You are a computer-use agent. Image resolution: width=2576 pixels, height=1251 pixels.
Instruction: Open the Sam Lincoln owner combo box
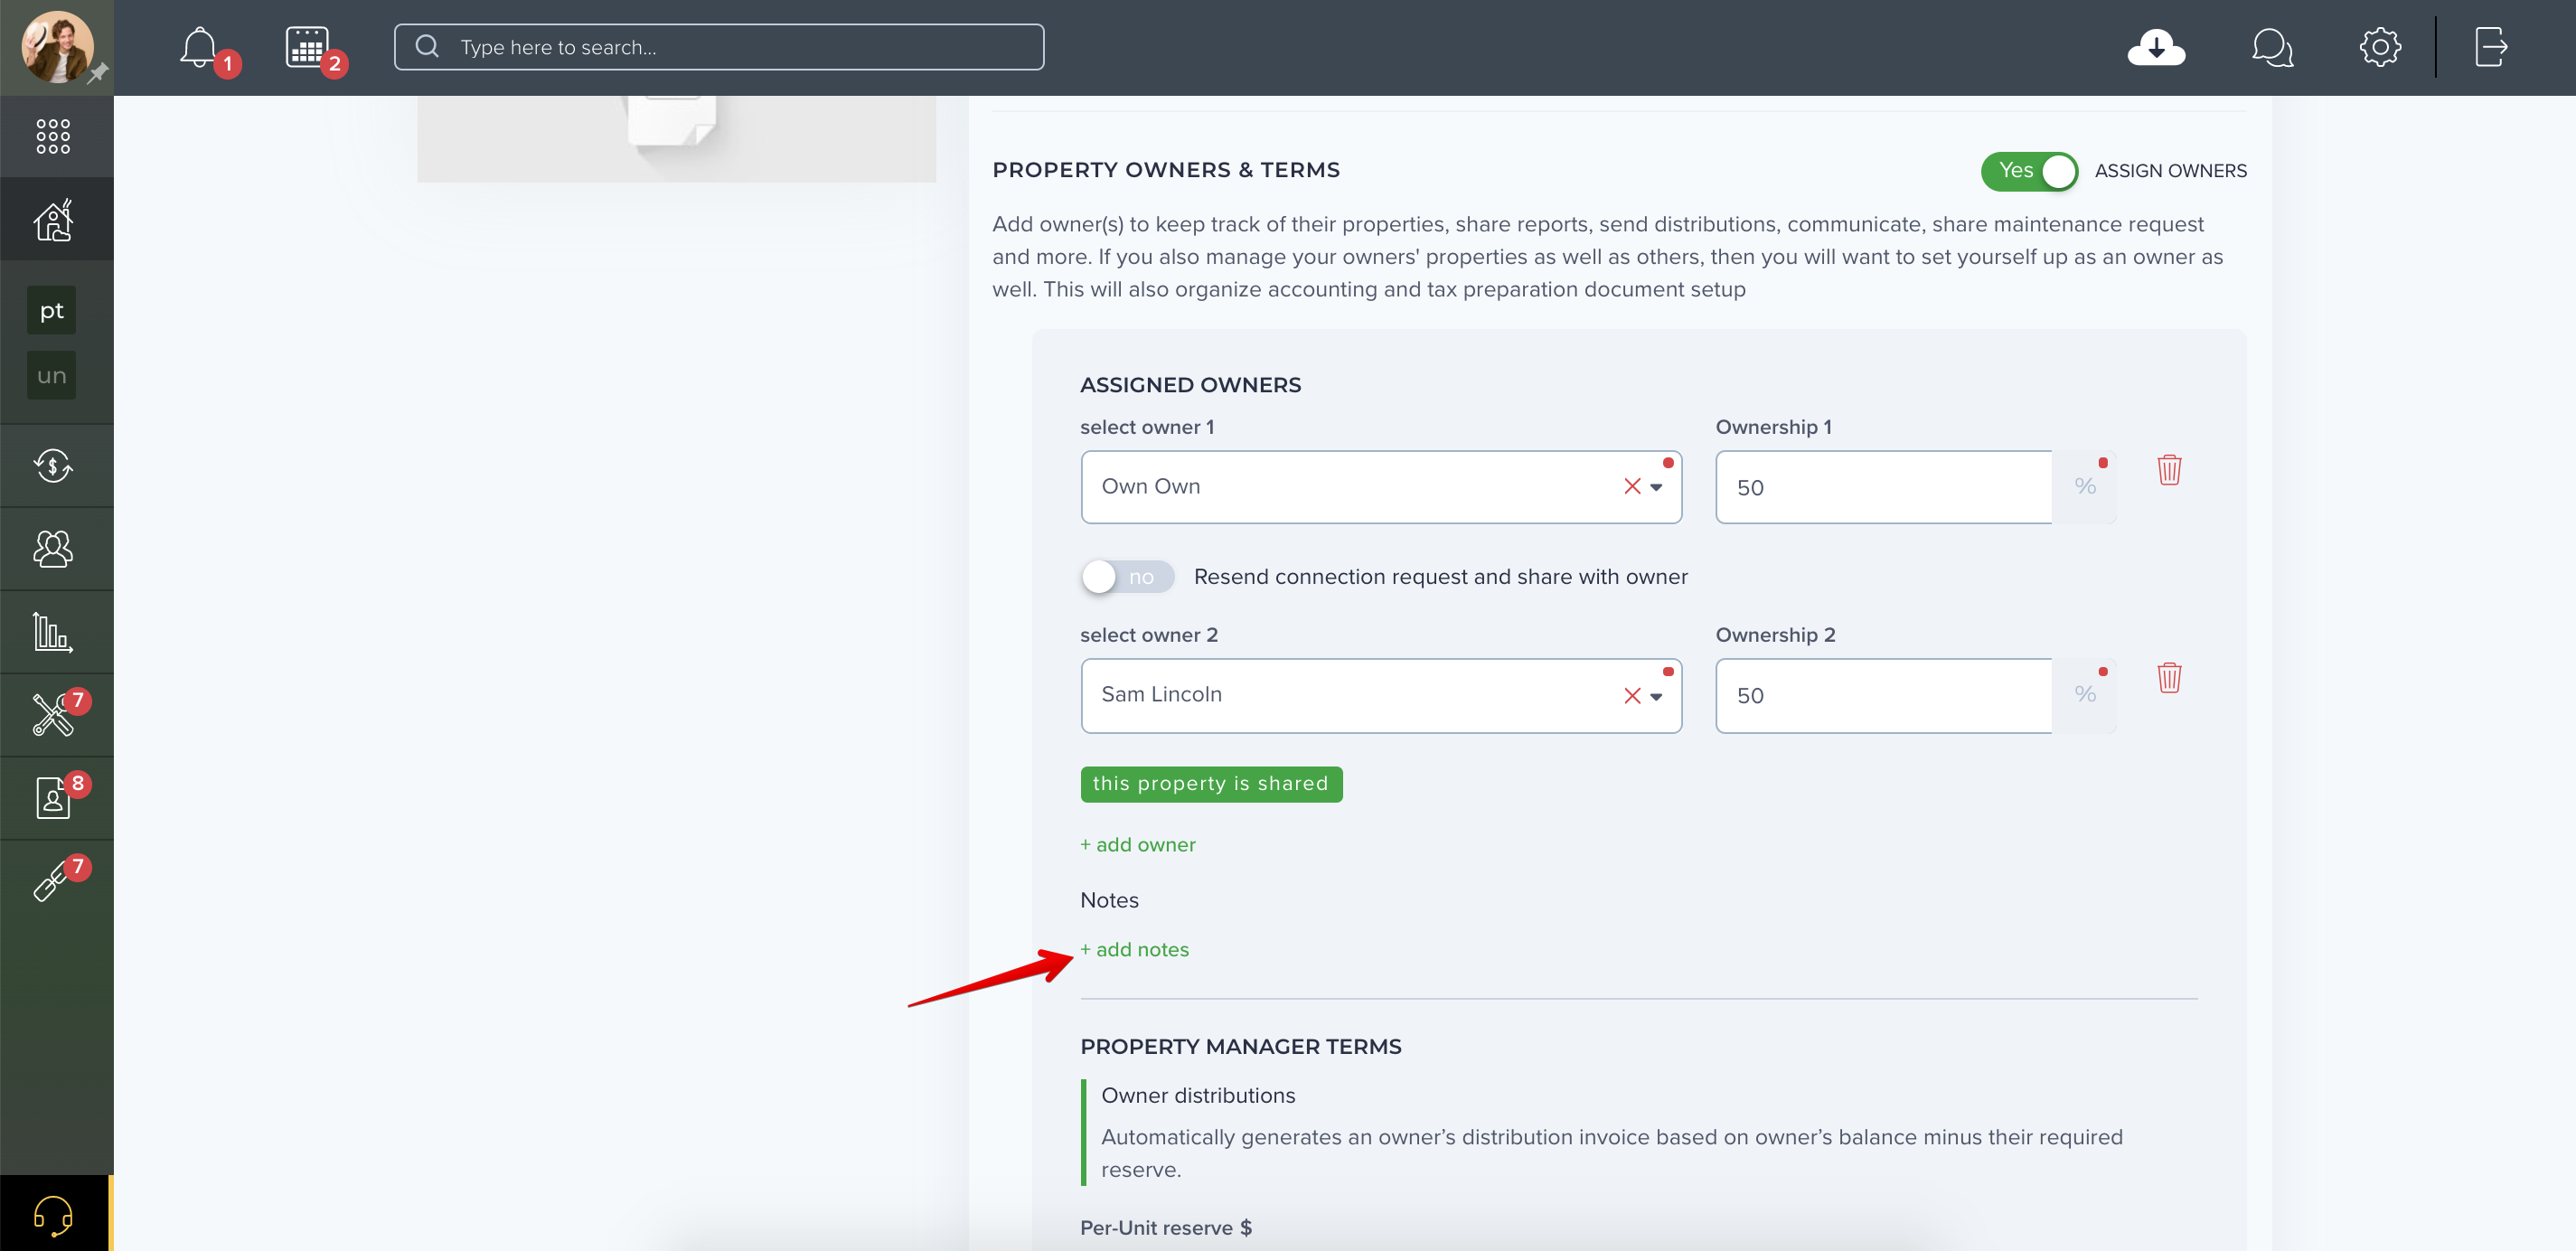tap(1381, 696)
